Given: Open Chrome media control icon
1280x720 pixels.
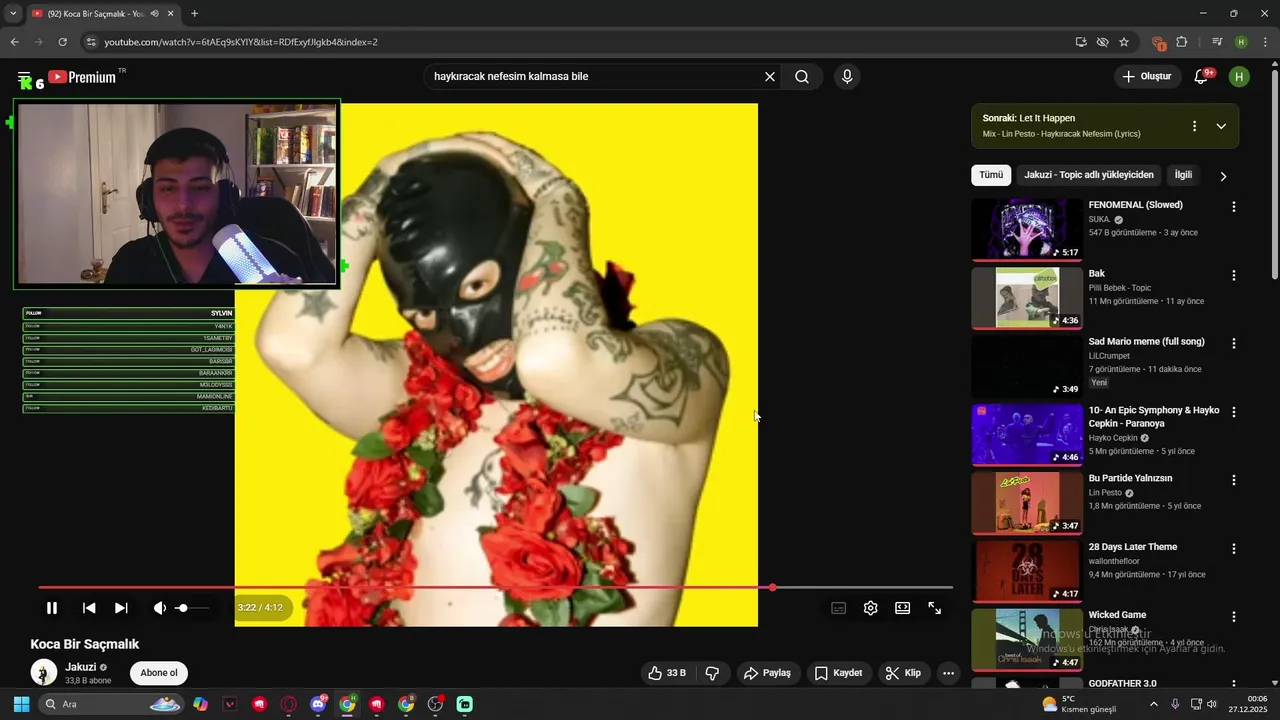Looking at the screenshot, I should [x=1217, y=42].
